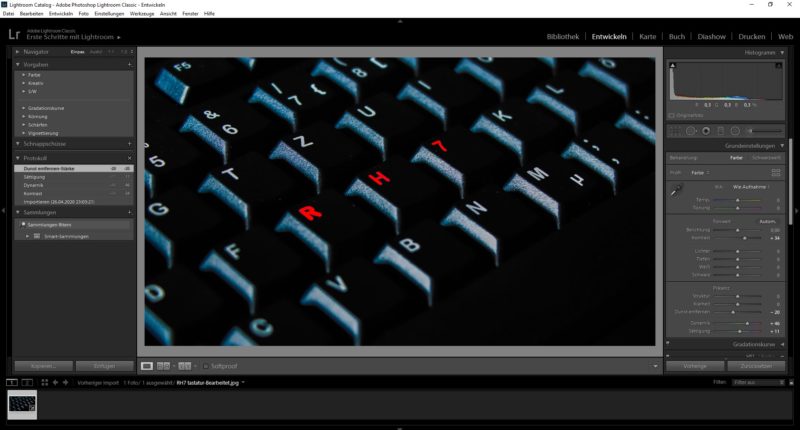The height and width of the screenshot is (430, 800).
Task: Clear history with Protokoll X icon
Action: (130, 158)
